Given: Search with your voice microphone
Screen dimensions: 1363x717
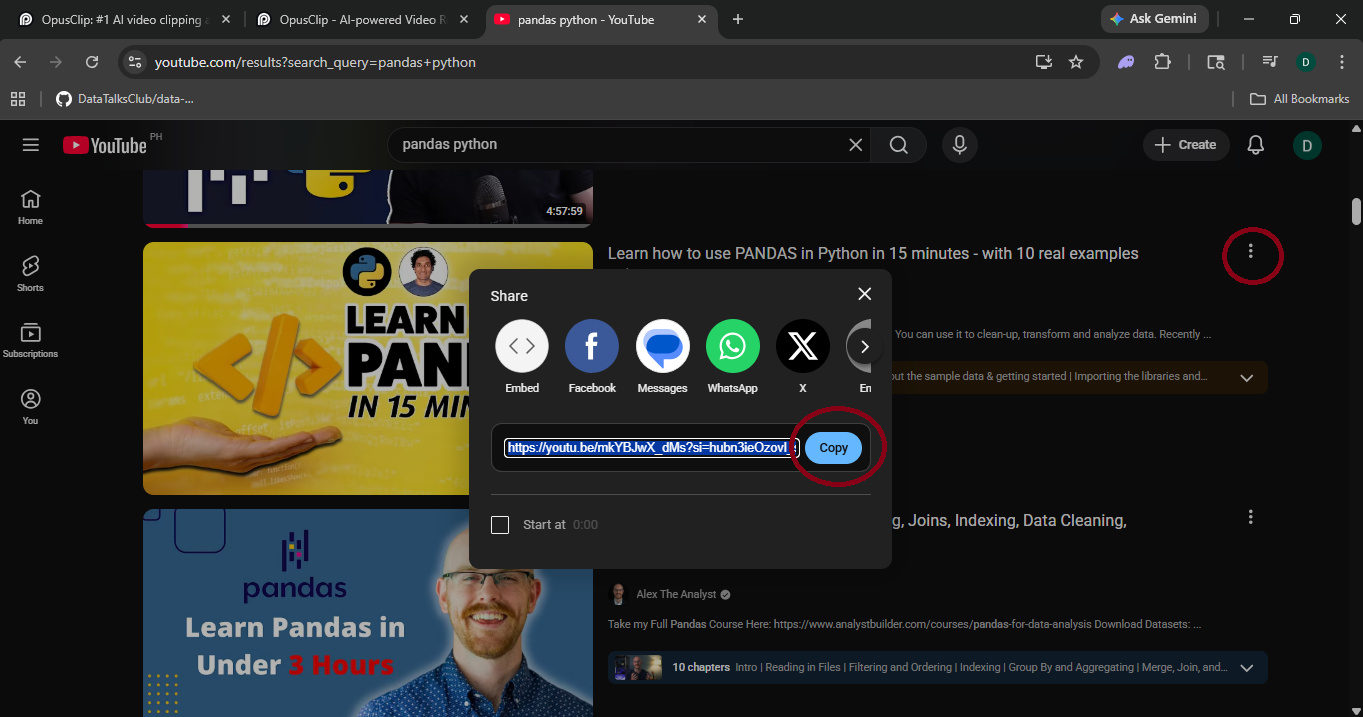Looking at the screenshot, I should pyautogui.click(x=959, y=145).
